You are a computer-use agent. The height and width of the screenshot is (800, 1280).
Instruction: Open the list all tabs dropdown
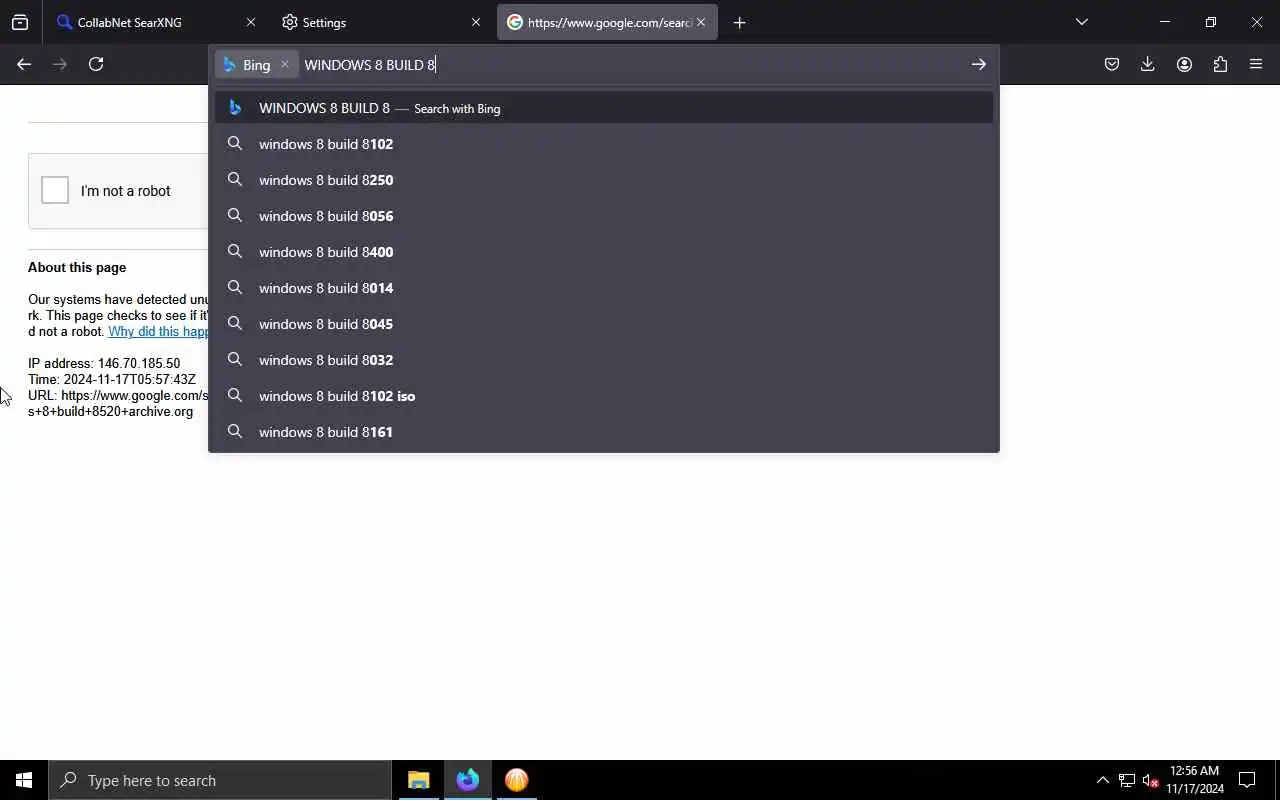click(x=1081, y=22)
